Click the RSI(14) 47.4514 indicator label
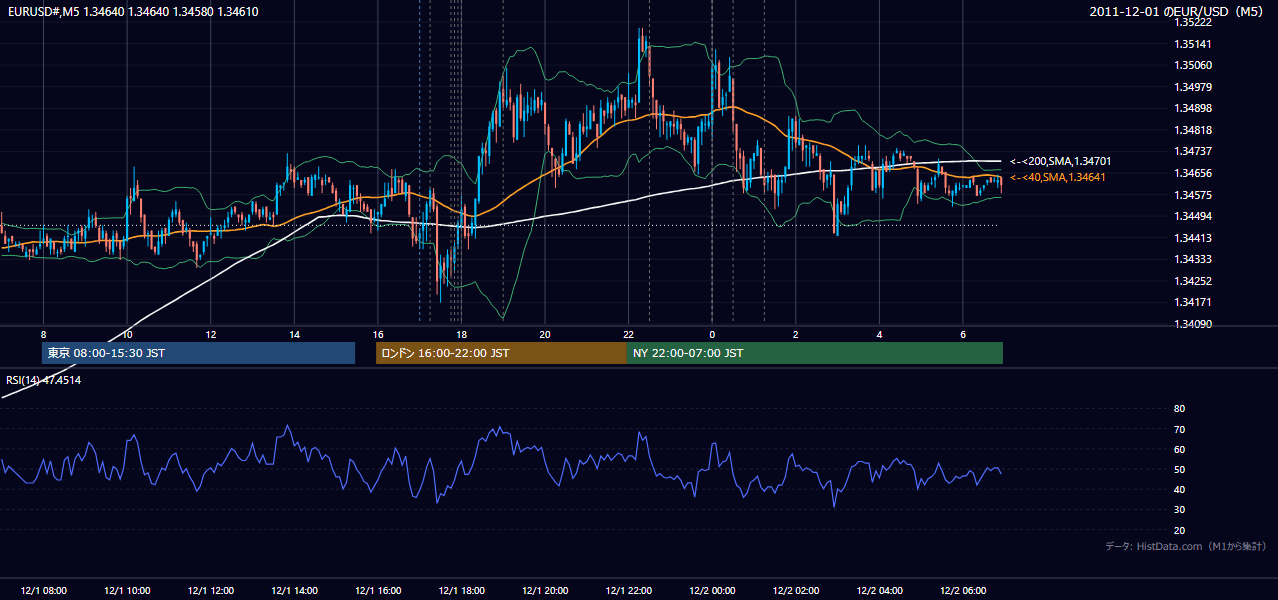 (44, 380)
